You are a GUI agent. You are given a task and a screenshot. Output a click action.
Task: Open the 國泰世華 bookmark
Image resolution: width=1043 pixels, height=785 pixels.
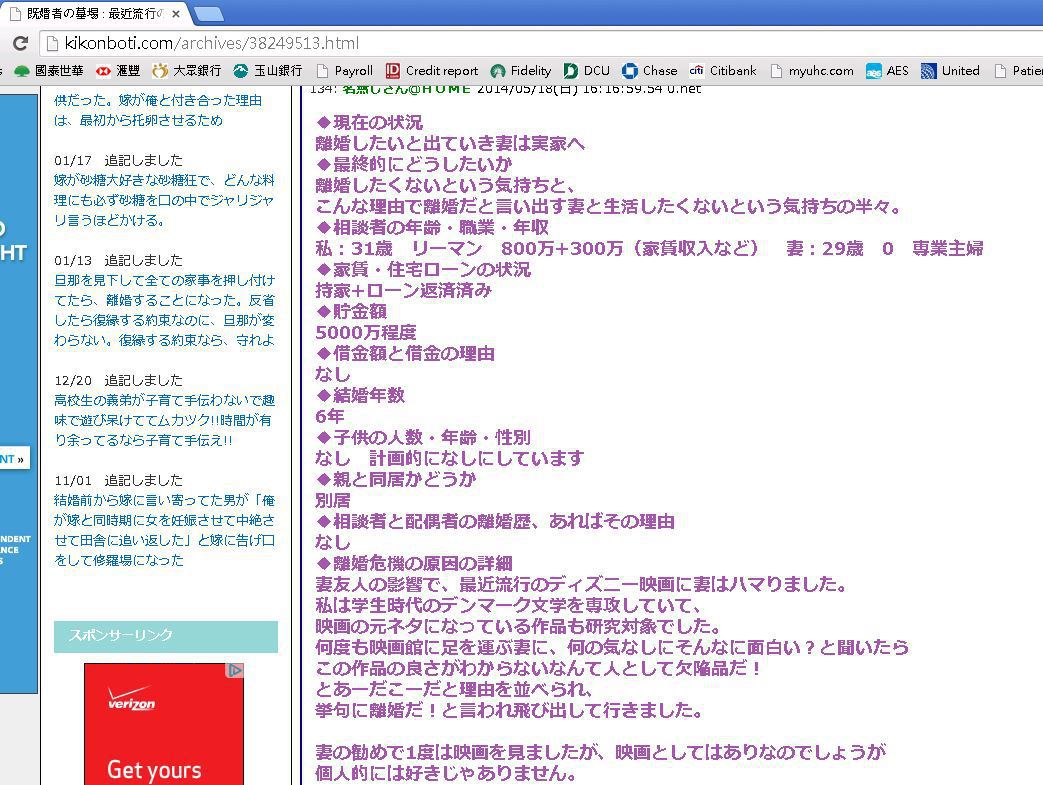50,71
